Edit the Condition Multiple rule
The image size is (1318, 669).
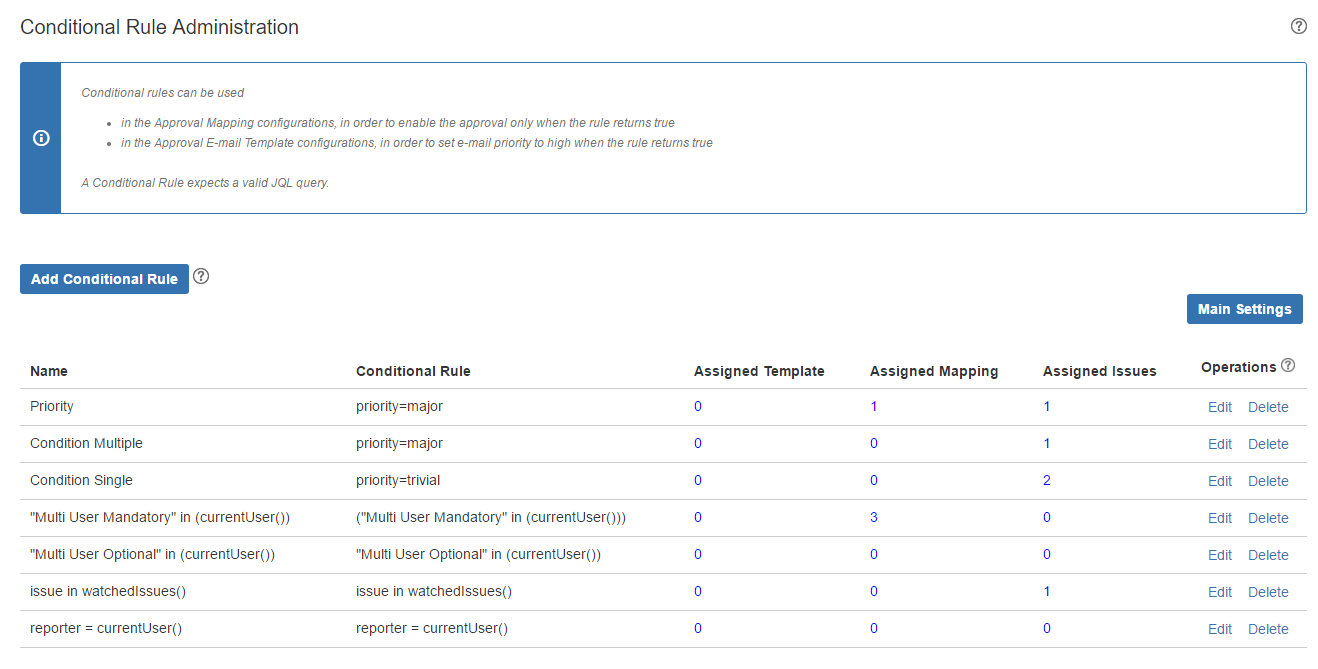1219,444
